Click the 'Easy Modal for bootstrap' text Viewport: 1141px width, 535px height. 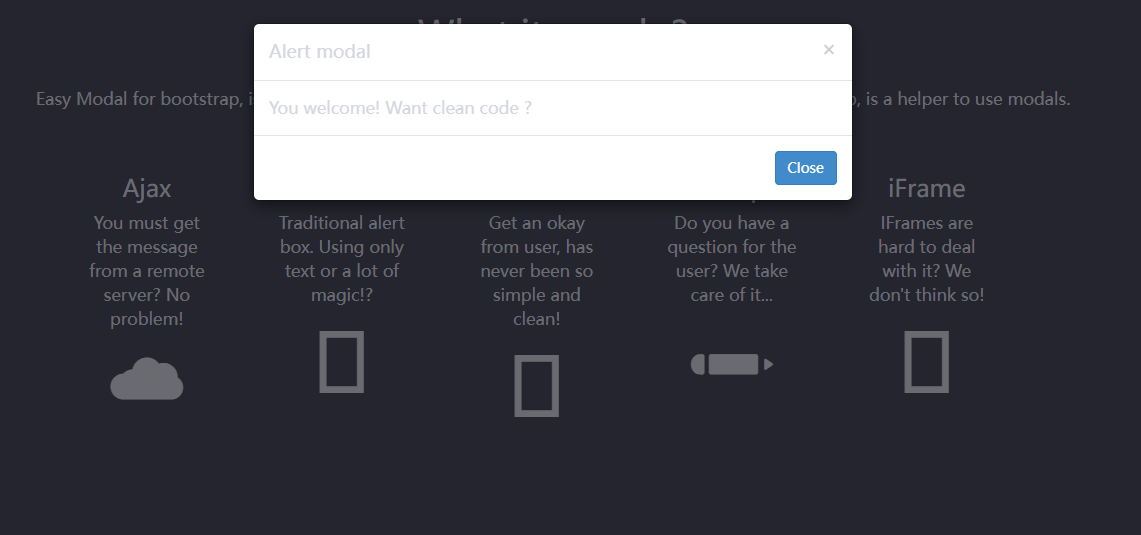click(x=138, y=99)
